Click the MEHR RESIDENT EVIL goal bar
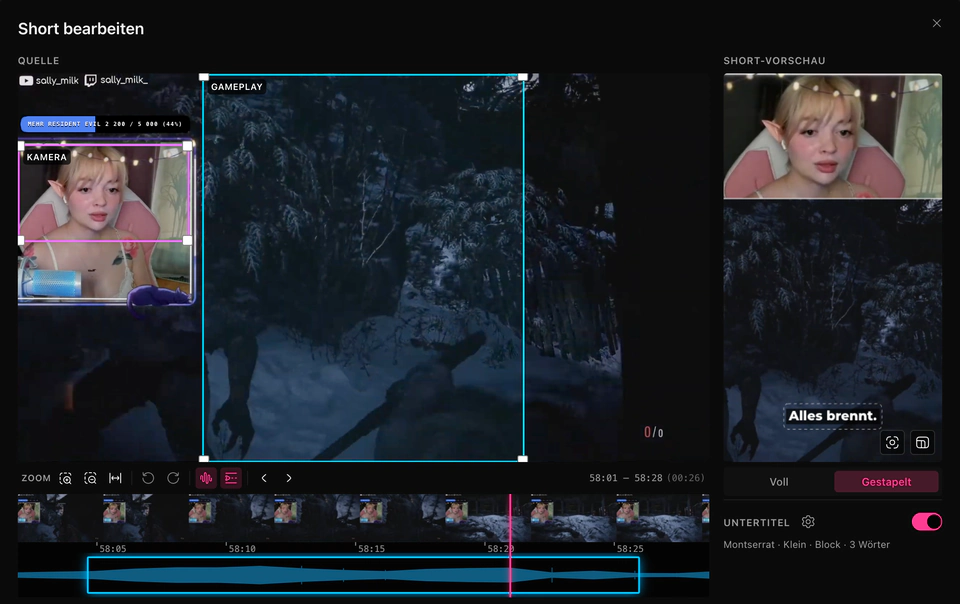The height and width of the screenshot is (604, 960). tap(105, 124)
